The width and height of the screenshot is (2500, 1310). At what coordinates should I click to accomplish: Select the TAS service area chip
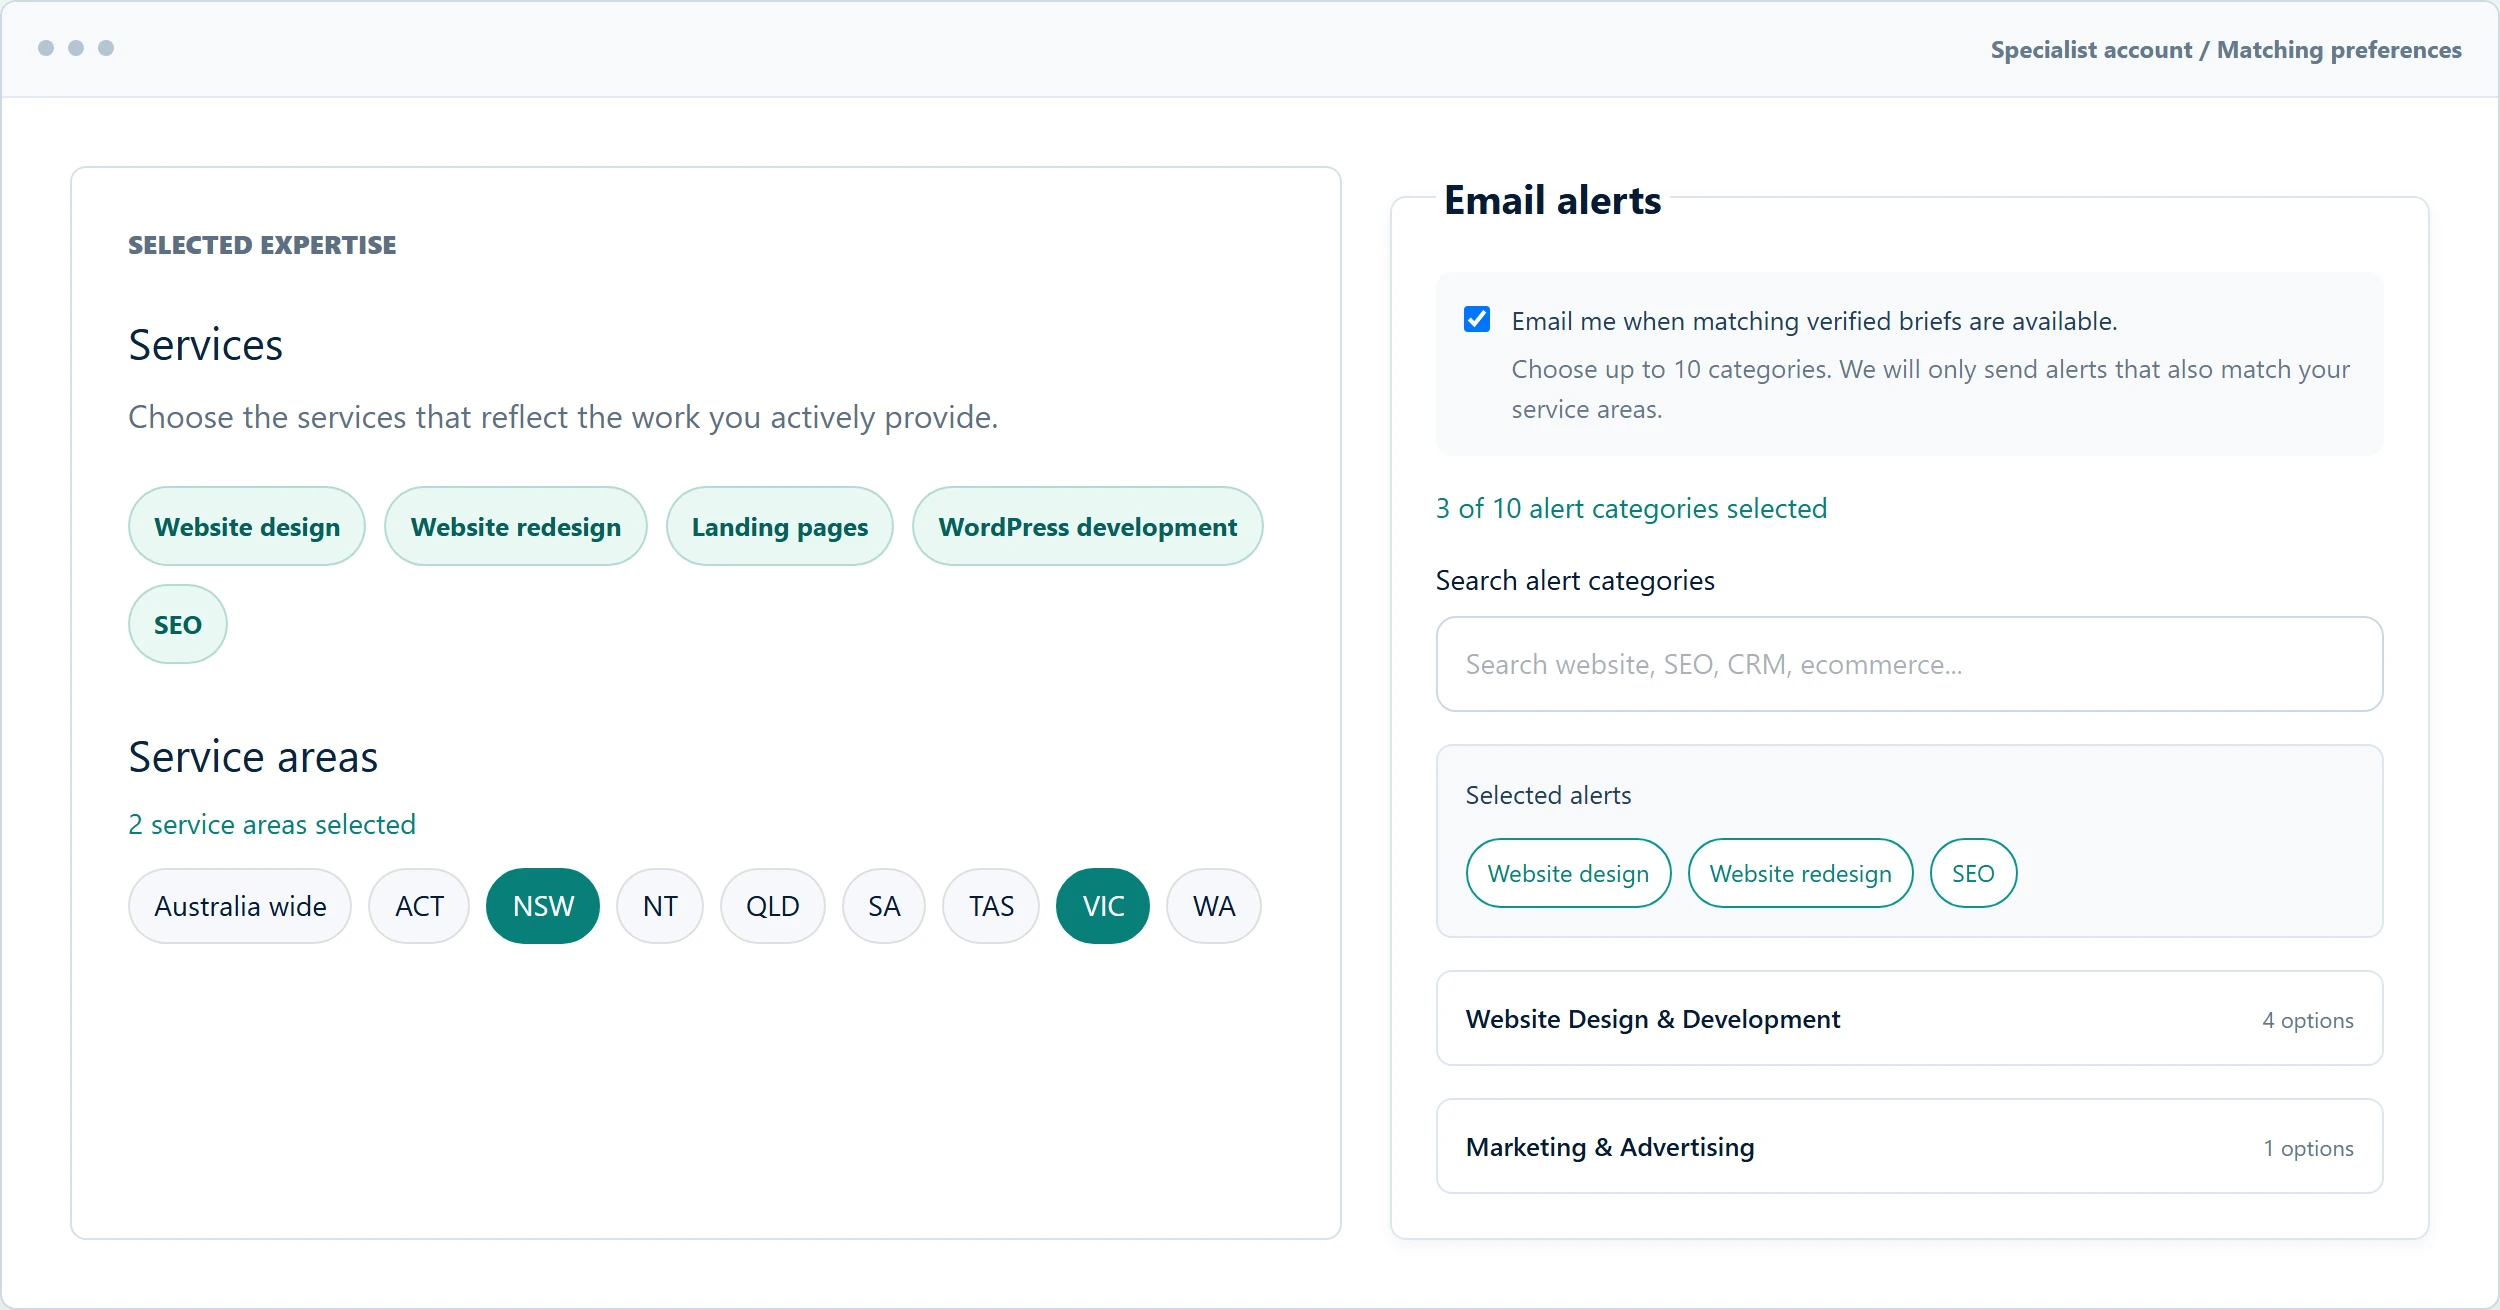coord(991,906)
